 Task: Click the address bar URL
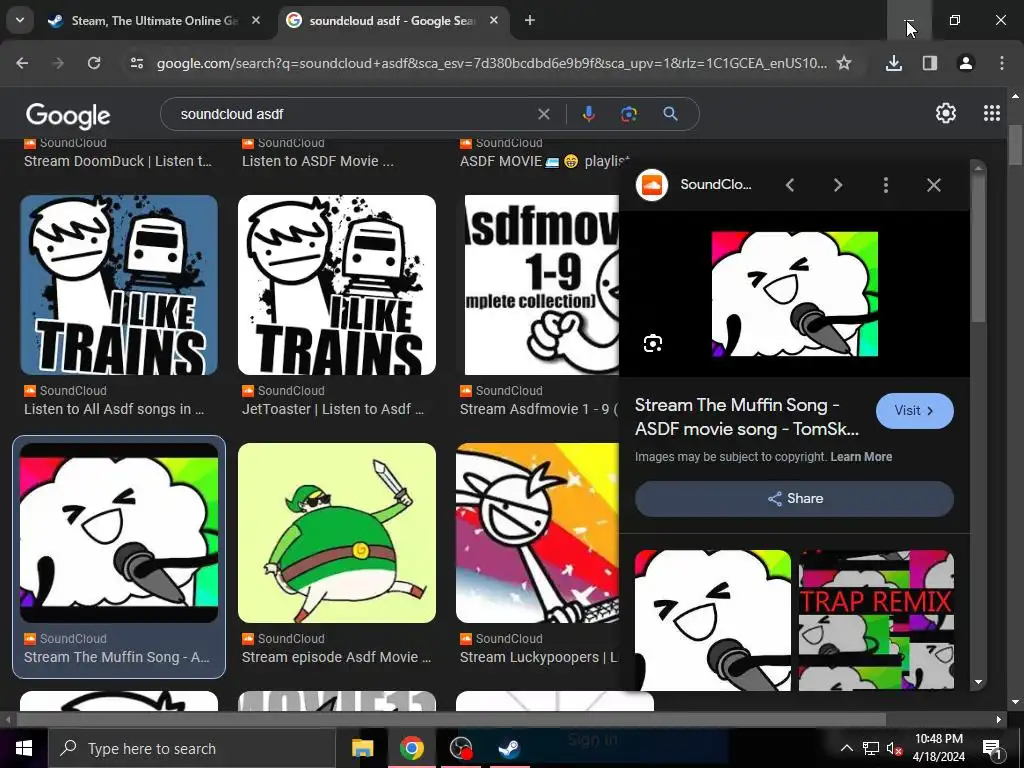point(491,63)
